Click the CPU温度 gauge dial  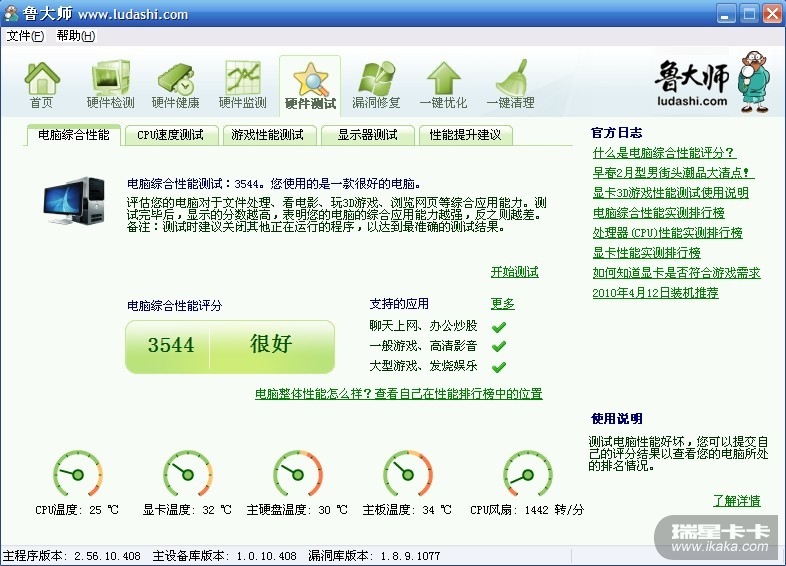tap(77, 474)
